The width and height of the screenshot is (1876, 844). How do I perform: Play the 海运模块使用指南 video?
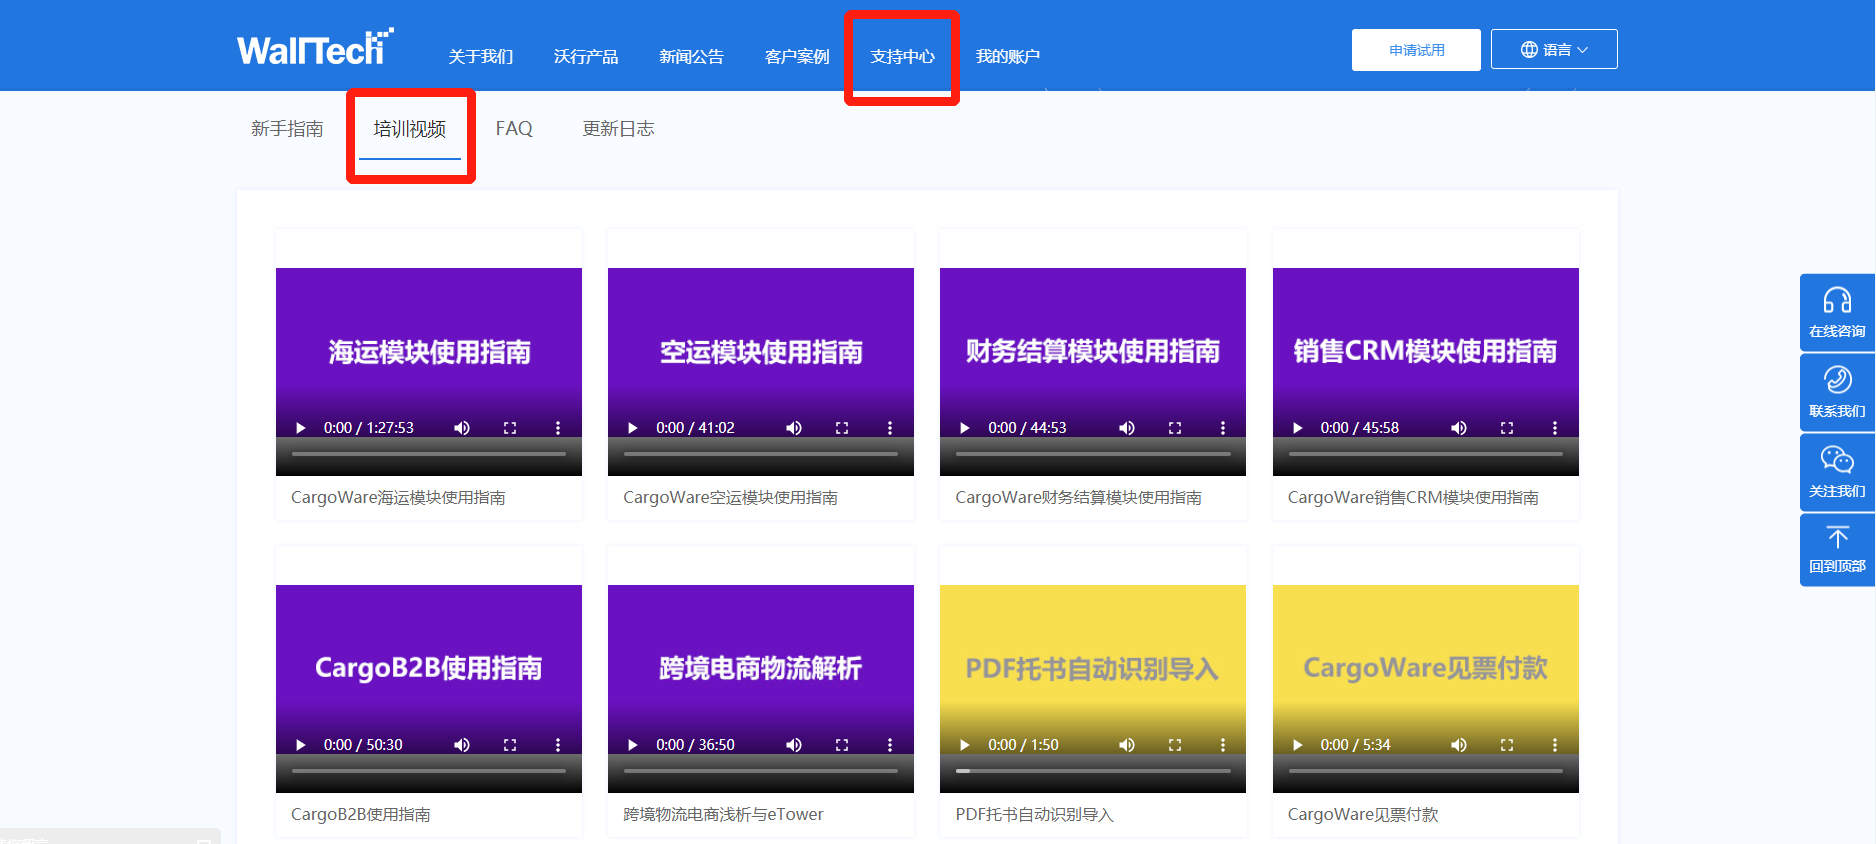click(x=300, y=428)
